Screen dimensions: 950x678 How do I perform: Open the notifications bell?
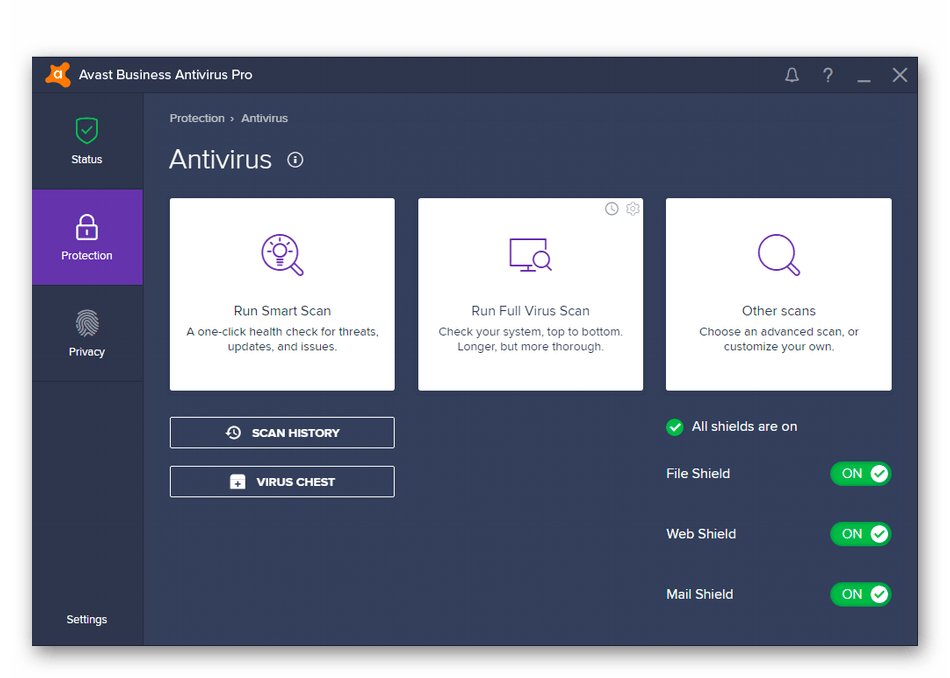click(792, 75)
